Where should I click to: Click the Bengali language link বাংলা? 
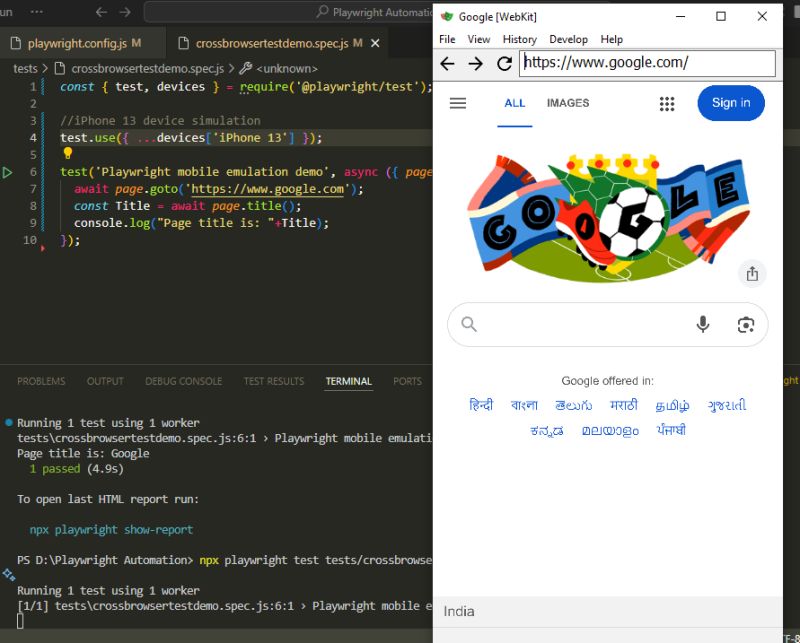point(524,405)
